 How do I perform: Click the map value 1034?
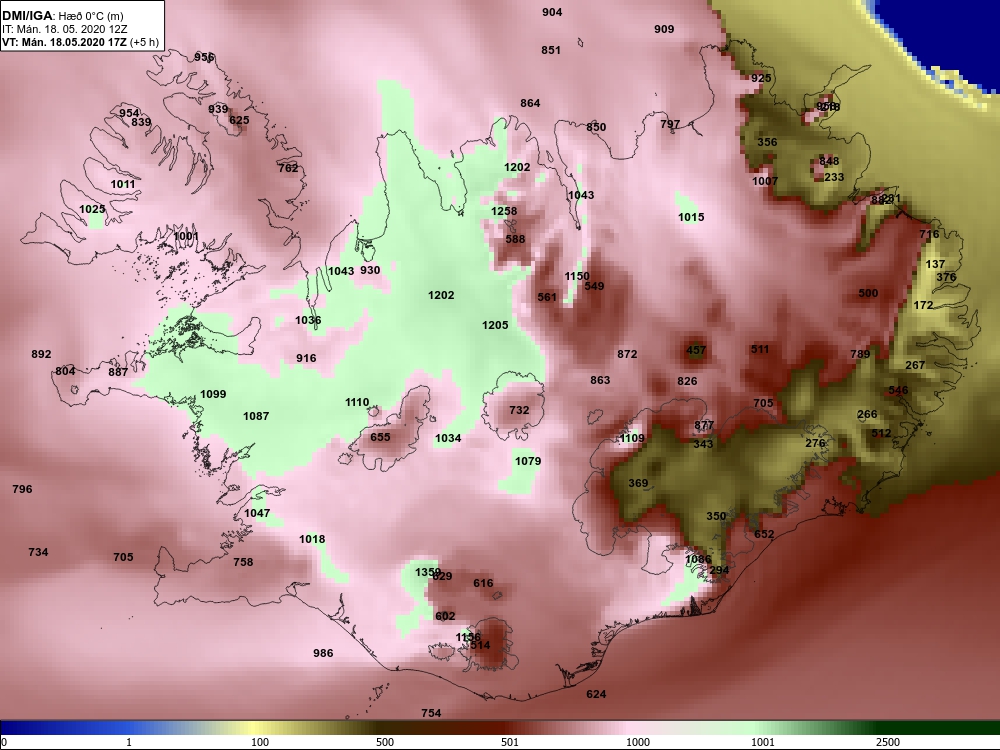pos(448,438)
